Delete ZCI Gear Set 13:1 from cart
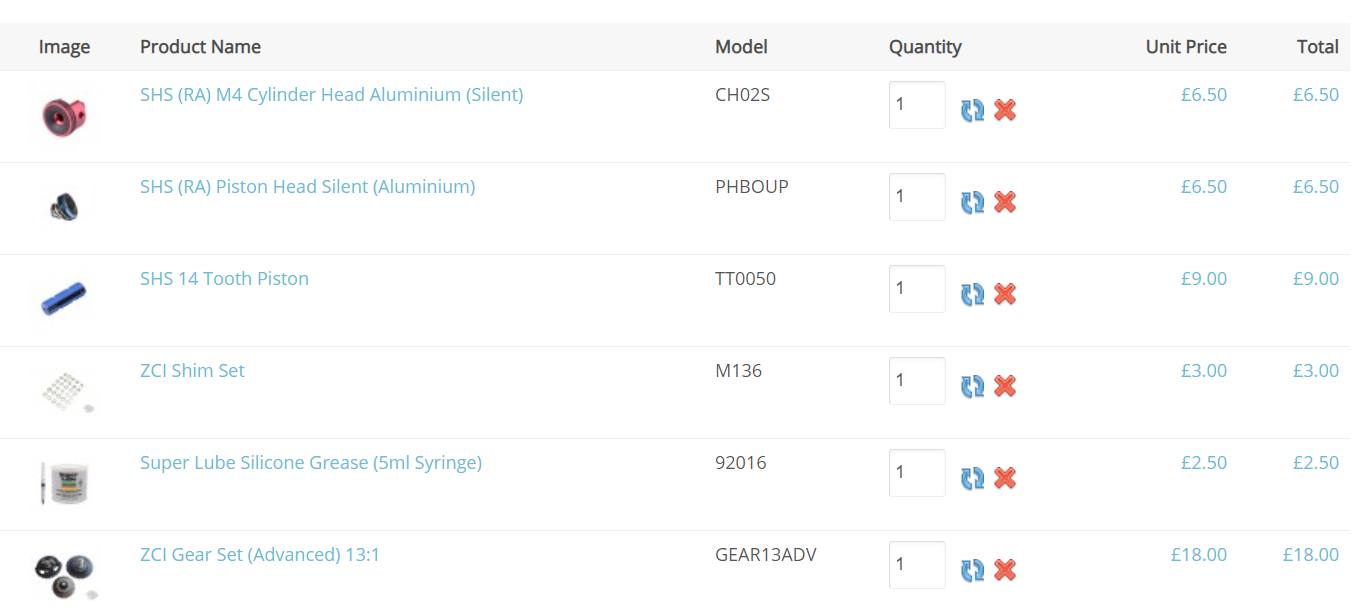The height and width of the screenshot is (608, 1360). click(1005, 570)
